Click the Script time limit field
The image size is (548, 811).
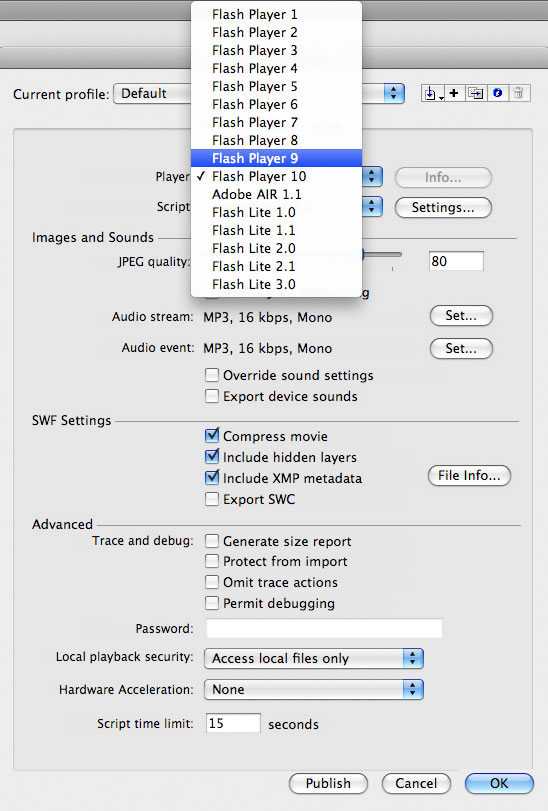[x=233, y=723]
